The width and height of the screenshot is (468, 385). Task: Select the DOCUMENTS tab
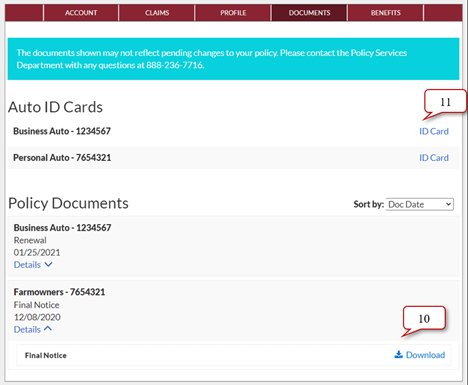pyautogui.click(x=309, y=13)
